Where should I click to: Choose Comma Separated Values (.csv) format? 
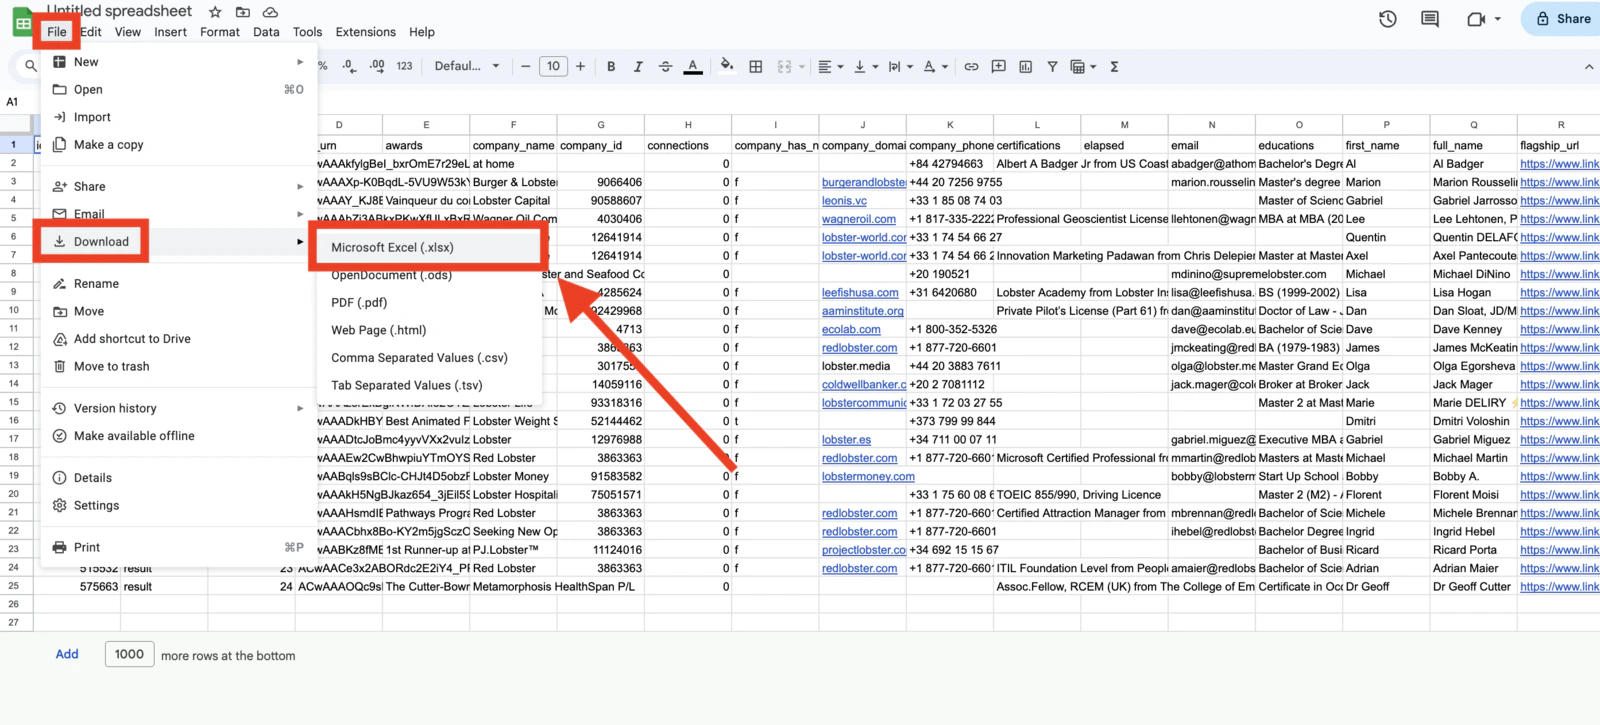(x=428, y=357)
